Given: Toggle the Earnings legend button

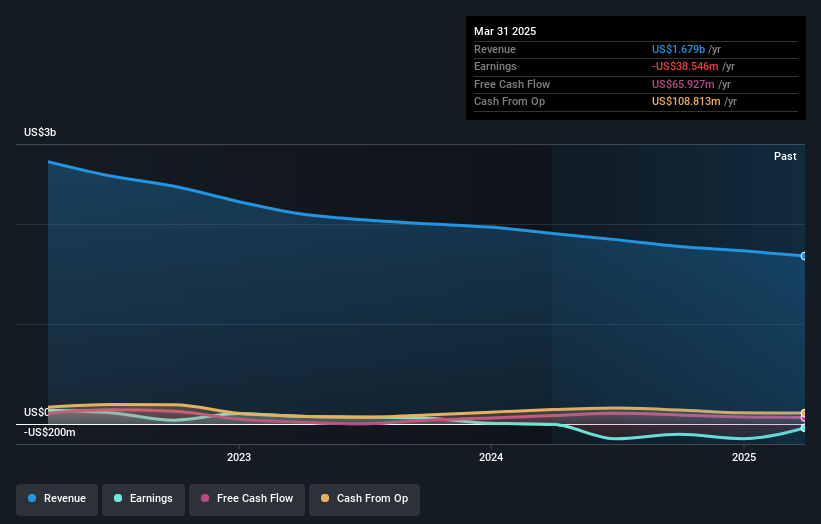Looking at the screenshot, I should [143, 499].
